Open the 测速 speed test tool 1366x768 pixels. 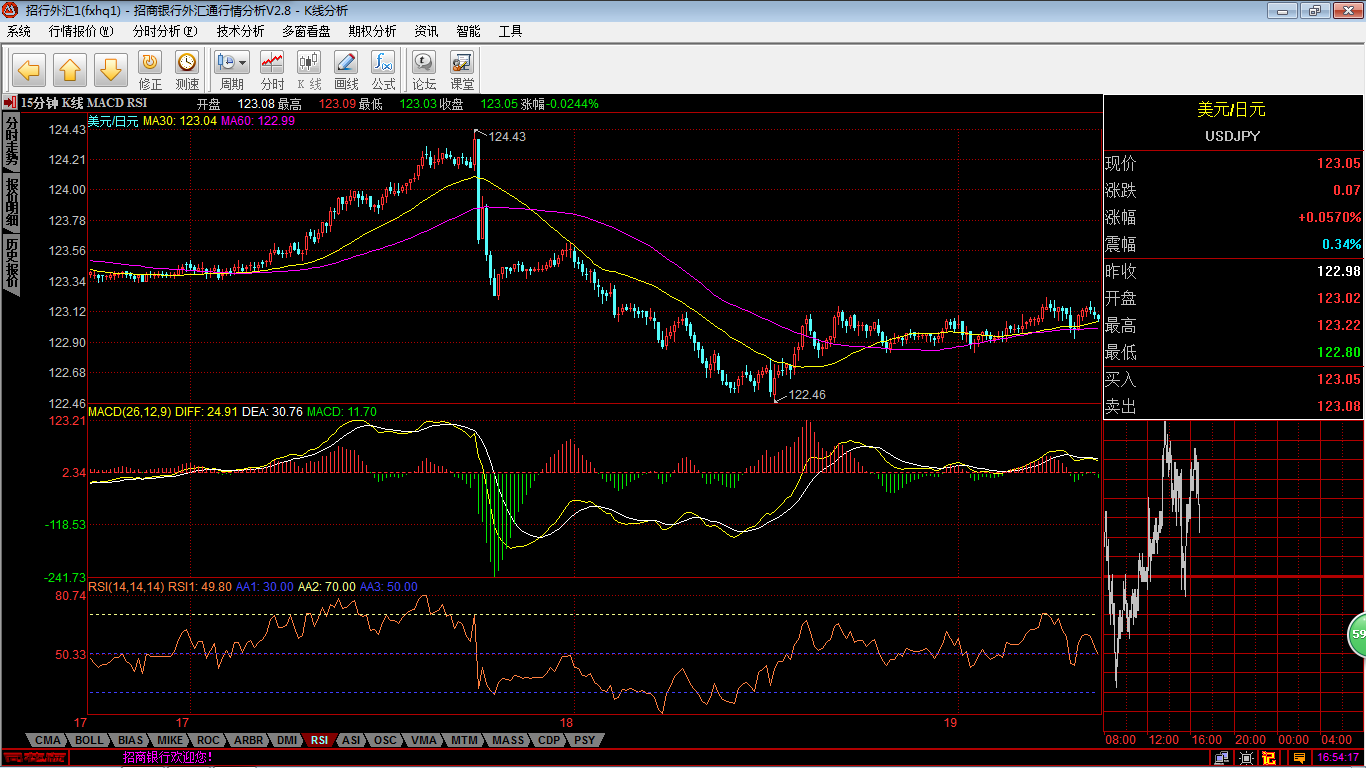click(187, 70)
